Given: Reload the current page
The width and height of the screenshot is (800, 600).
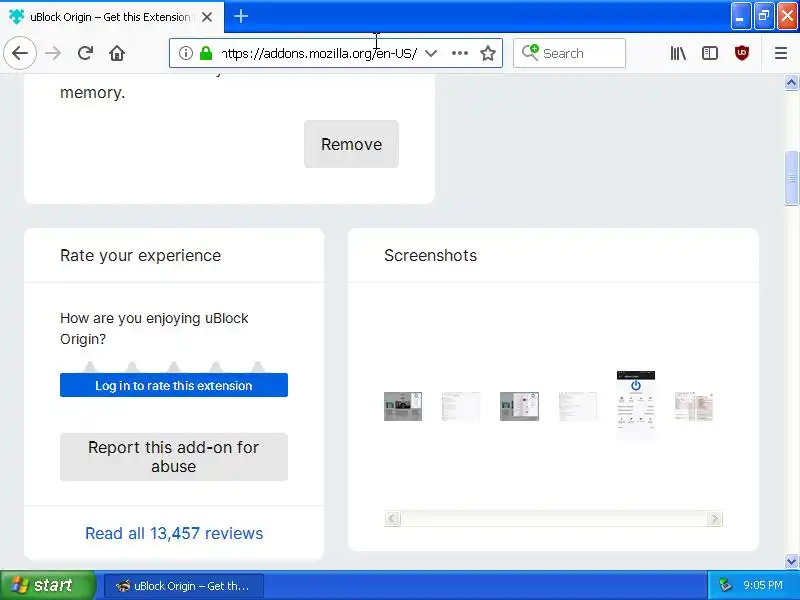Looking at the screenshot, I should pos(85,53).
